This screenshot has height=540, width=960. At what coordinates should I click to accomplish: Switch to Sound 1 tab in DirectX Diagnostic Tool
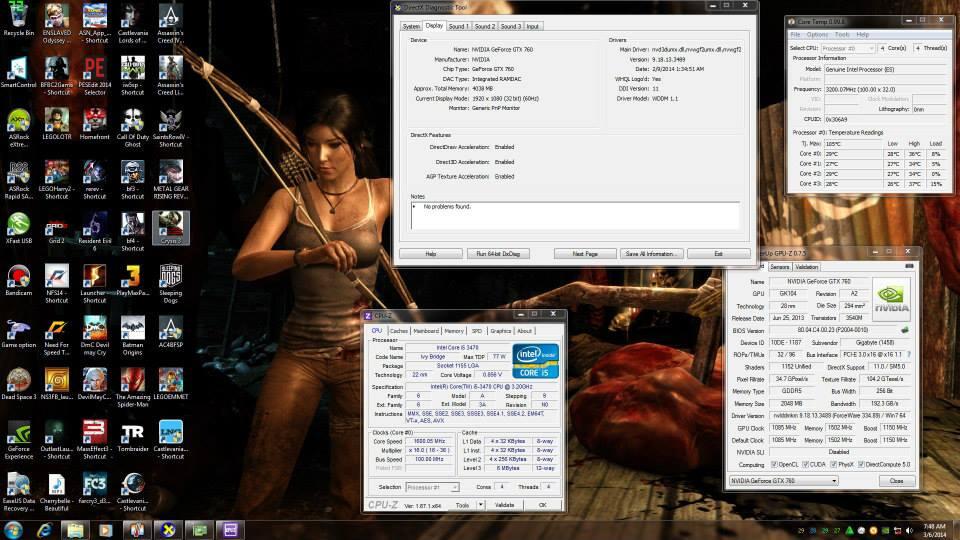pyautogui.click(x=458, y=26)
